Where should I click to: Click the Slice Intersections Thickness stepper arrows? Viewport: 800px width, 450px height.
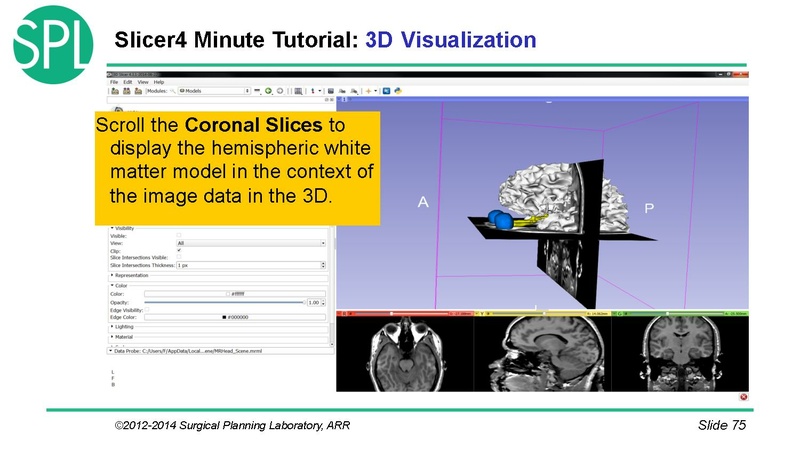[x=323, y=265]
